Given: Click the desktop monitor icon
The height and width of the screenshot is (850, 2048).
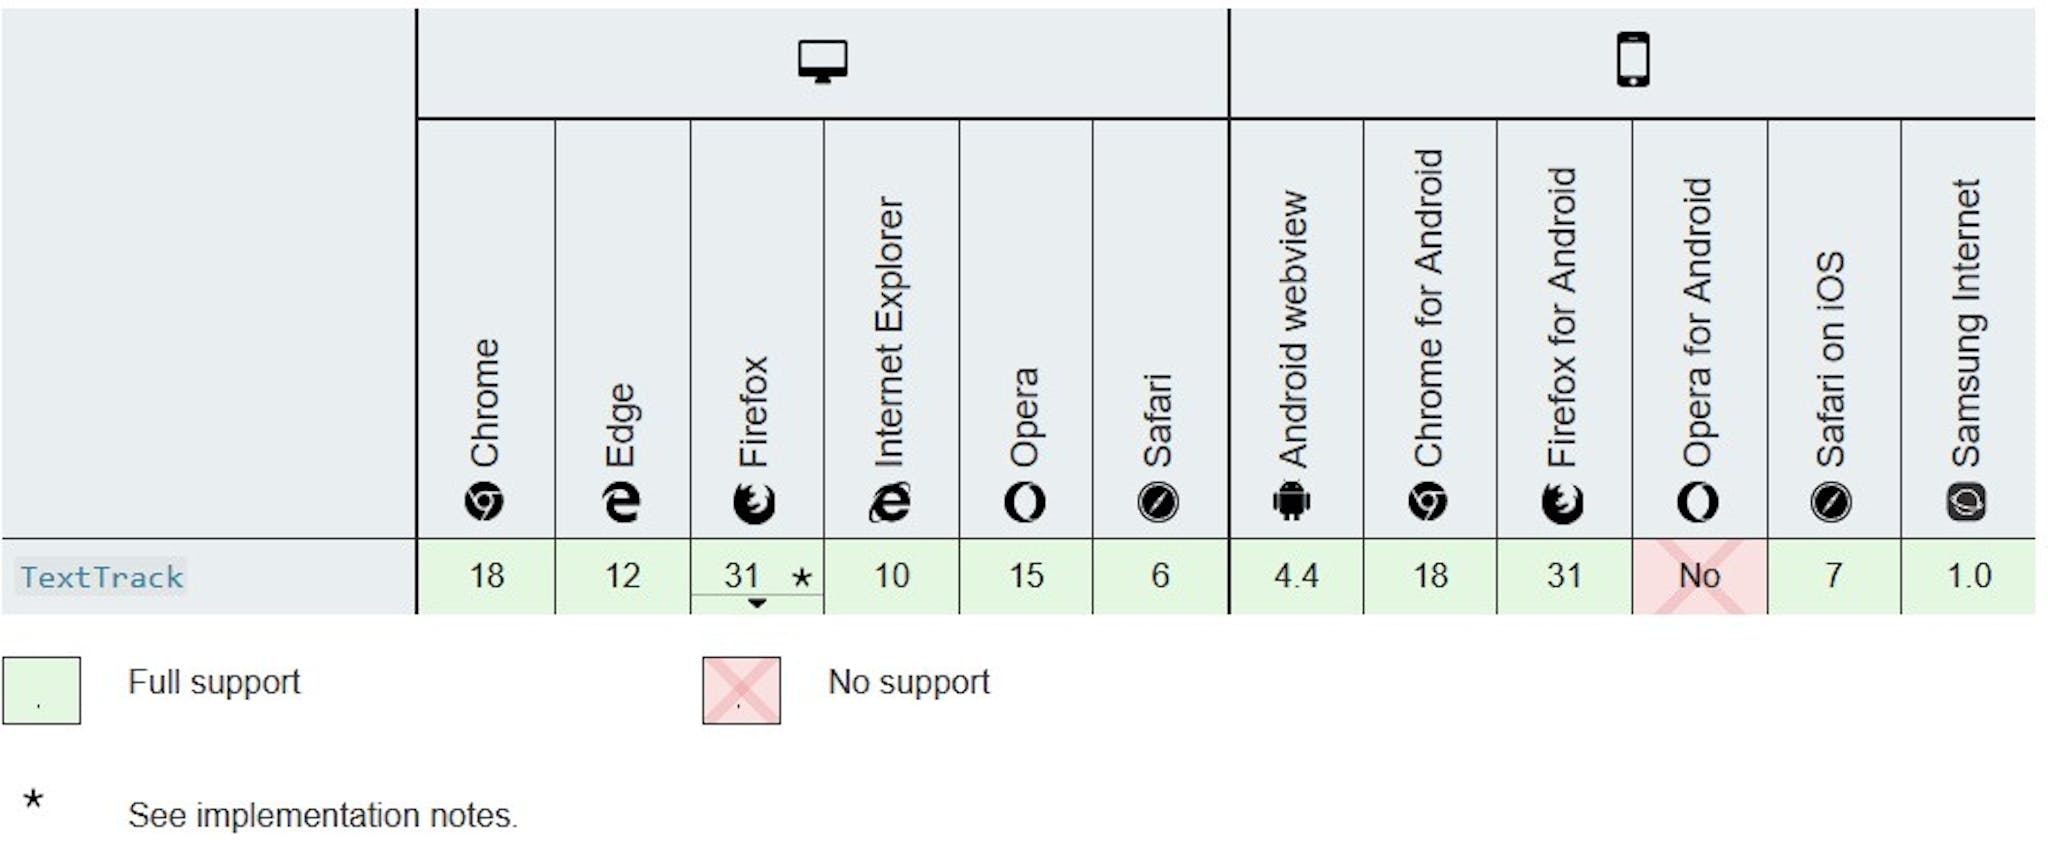Looking at the screenshot, I should pyautogui.click(x=822, y=62).
